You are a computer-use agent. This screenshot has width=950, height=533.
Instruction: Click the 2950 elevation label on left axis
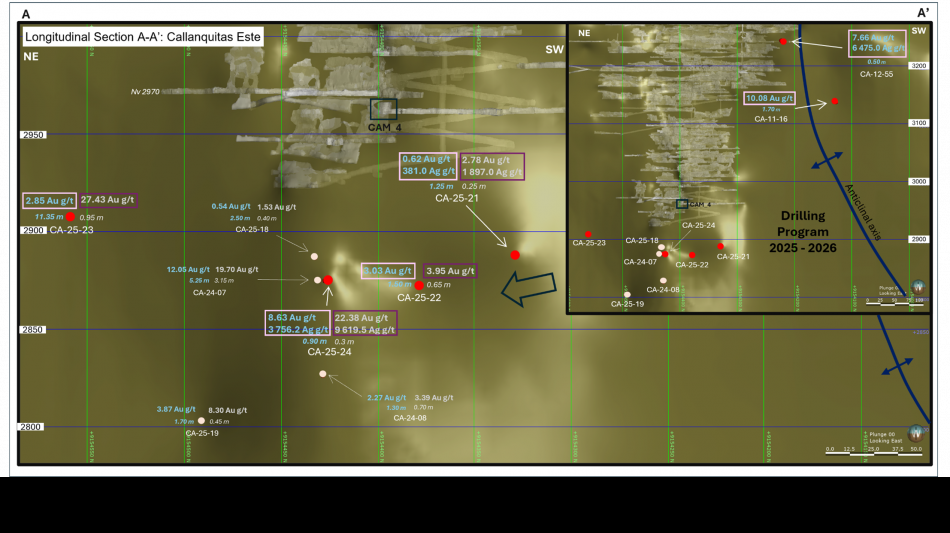tap(34, 134)
